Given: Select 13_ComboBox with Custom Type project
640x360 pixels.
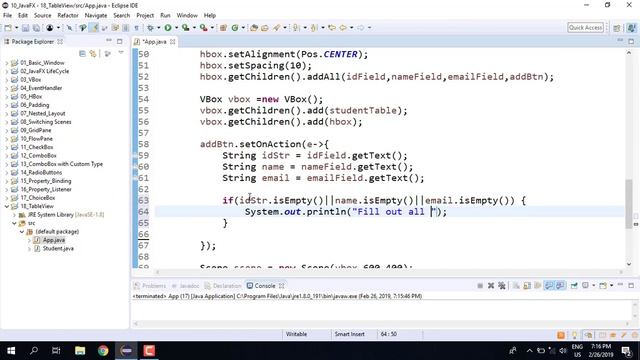Looking at the screenshot, I should [x=61, y=164].
